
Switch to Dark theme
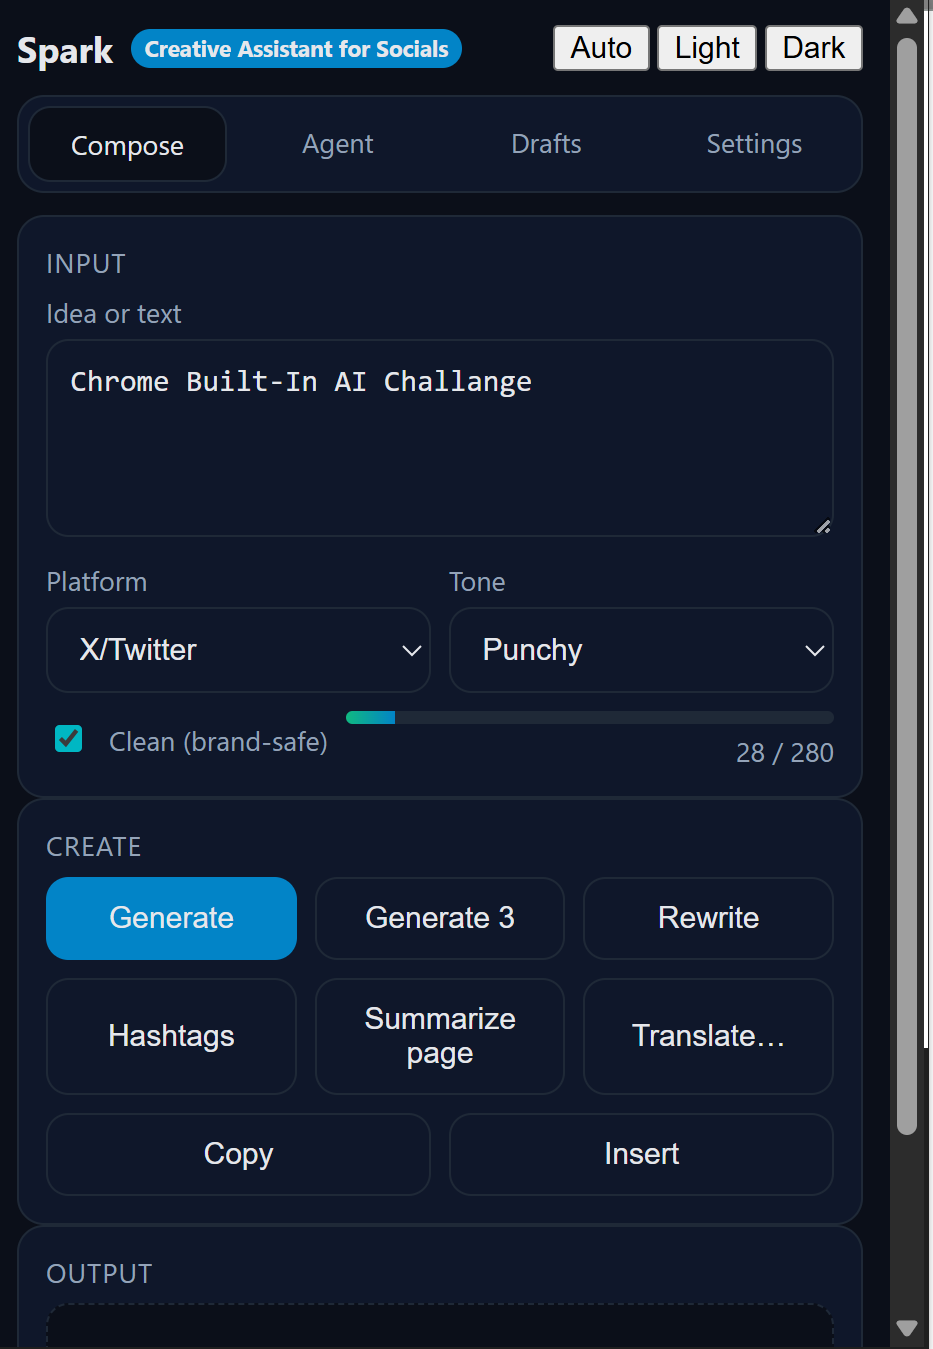click(813, 48)
